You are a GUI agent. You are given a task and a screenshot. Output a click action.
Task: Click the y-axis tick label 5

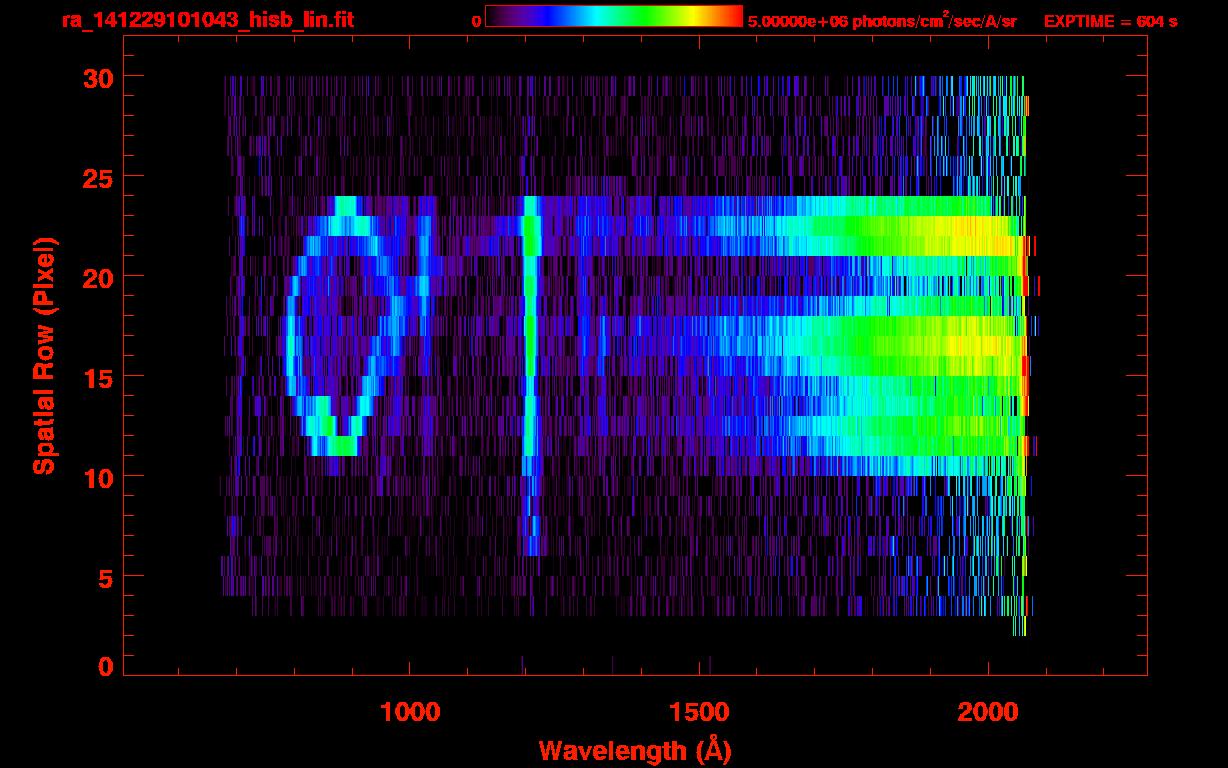point(105,577)
